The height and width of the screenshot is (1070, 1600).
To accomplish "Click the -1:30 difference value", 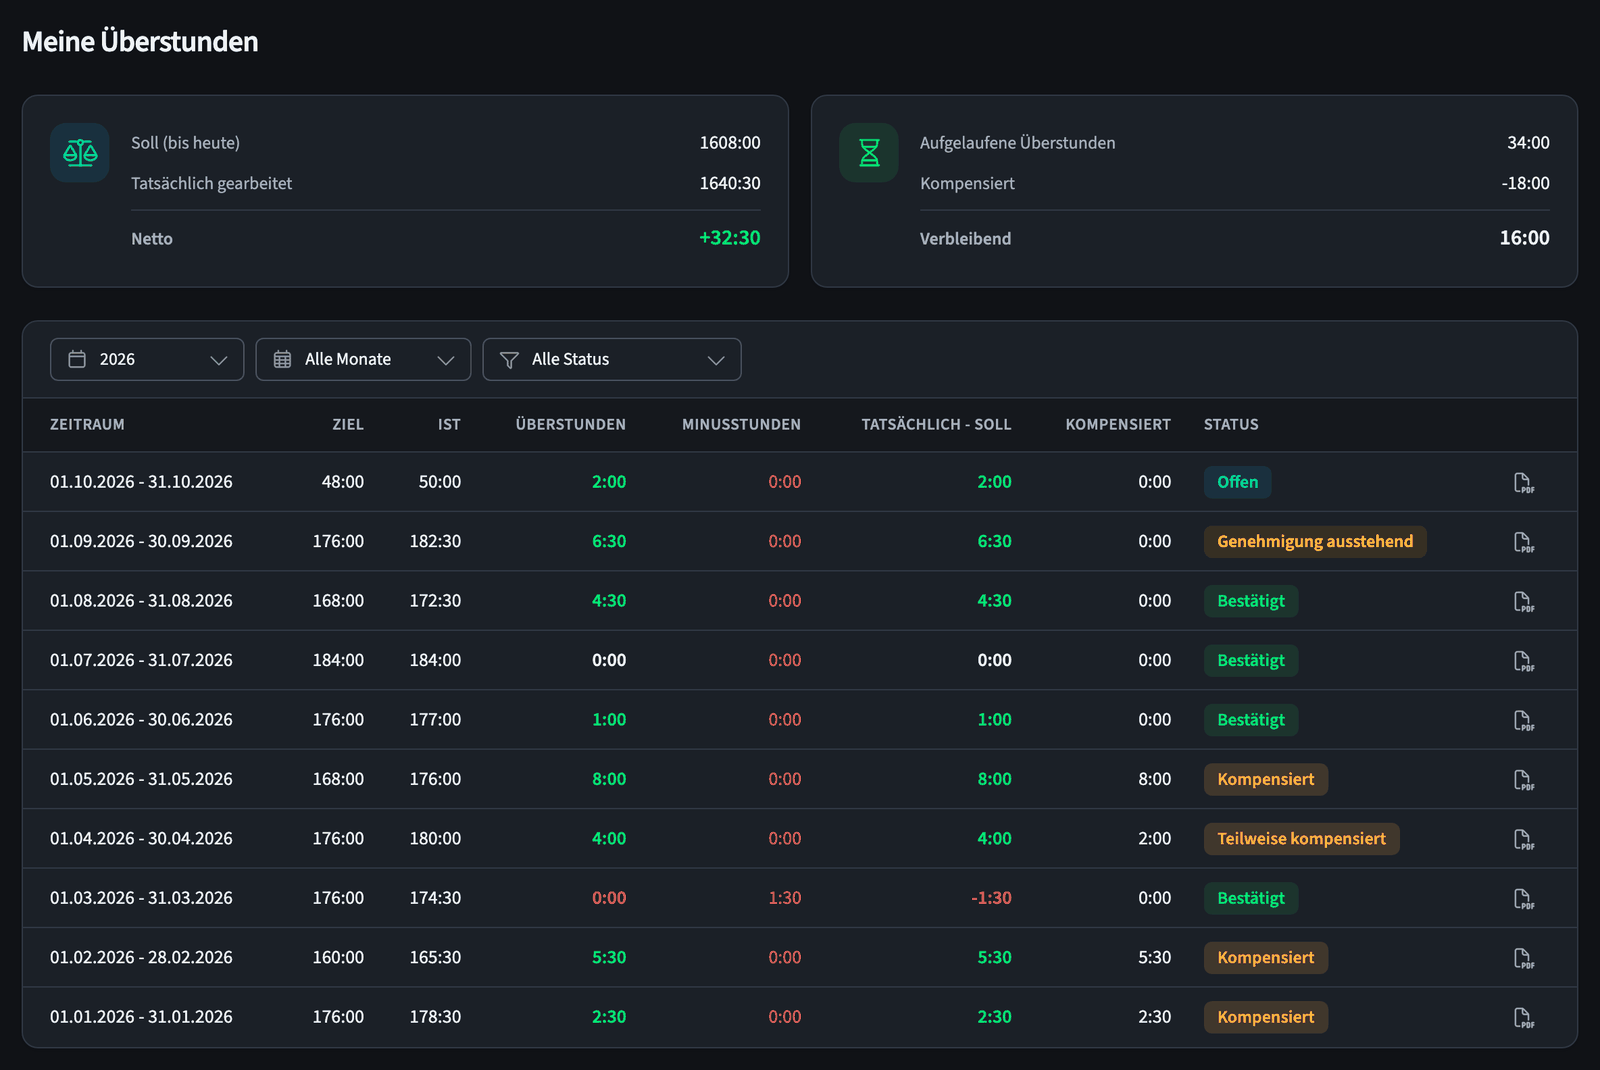I will pos(991,898).
